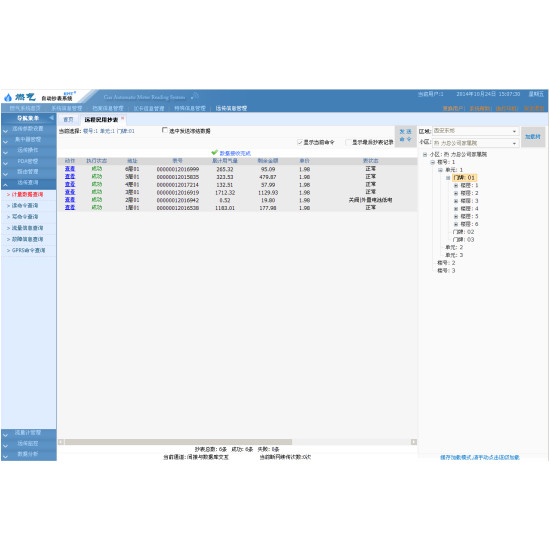550x550 pixels.
Task: Enable the 选中发送冻结数据 checkbox
Action: click(165, 130)
